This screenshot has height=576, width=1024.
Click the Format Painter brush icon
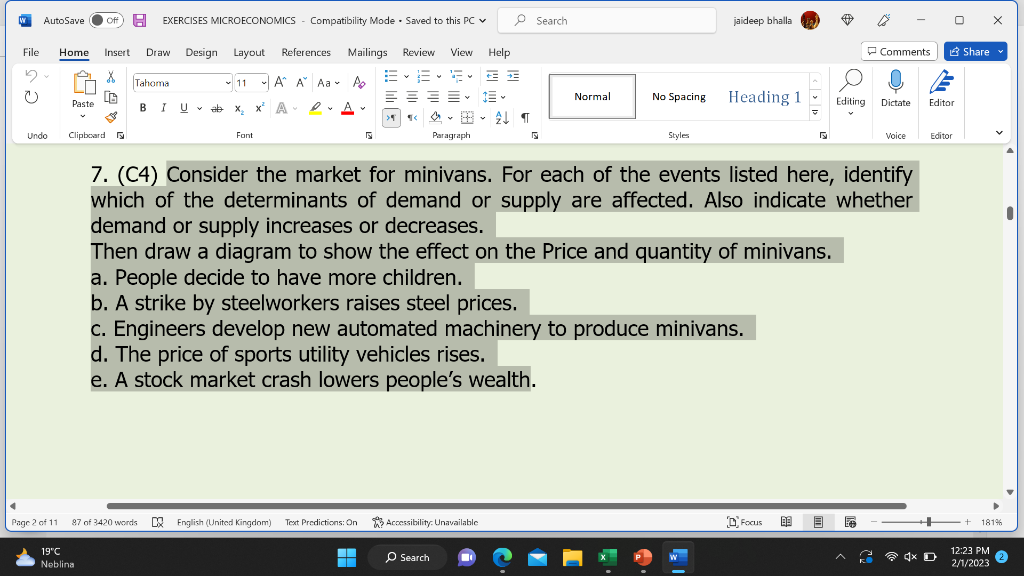click(109, 117)
